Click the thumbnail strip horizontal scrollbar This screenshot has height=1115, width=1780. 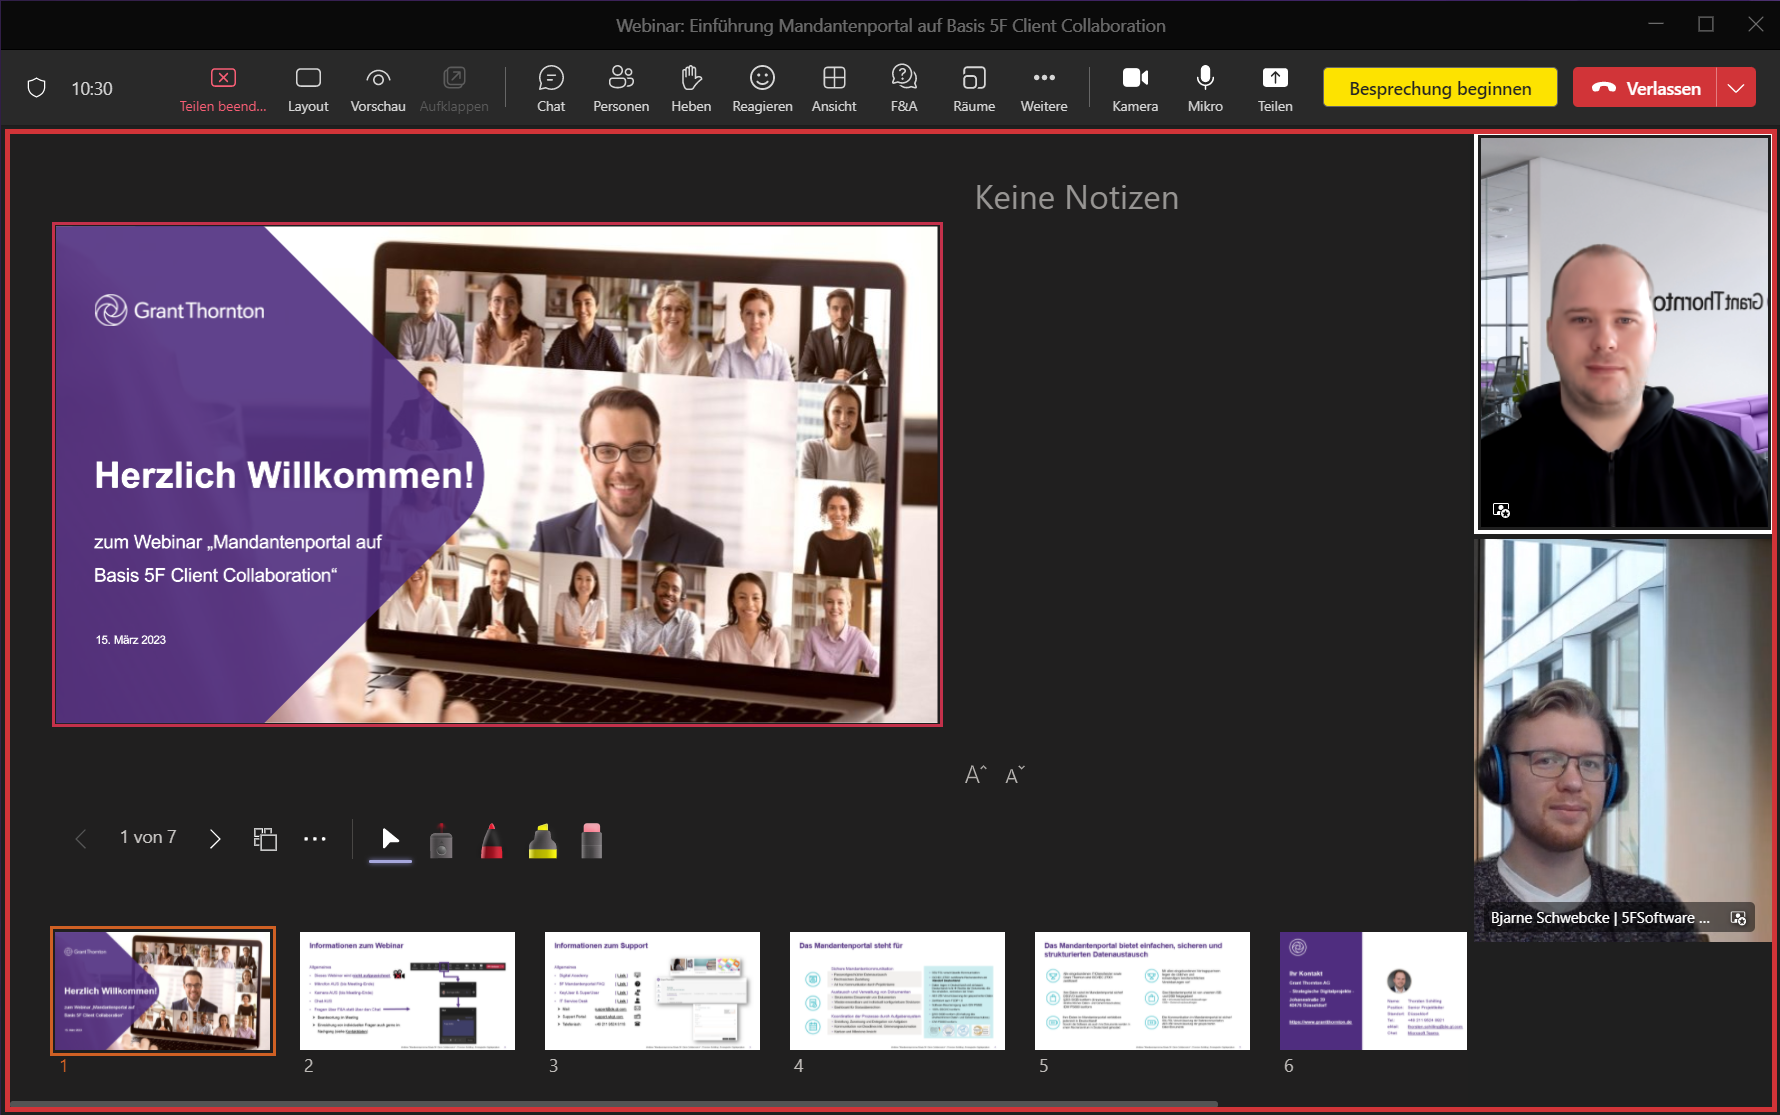coord(613,1105)
